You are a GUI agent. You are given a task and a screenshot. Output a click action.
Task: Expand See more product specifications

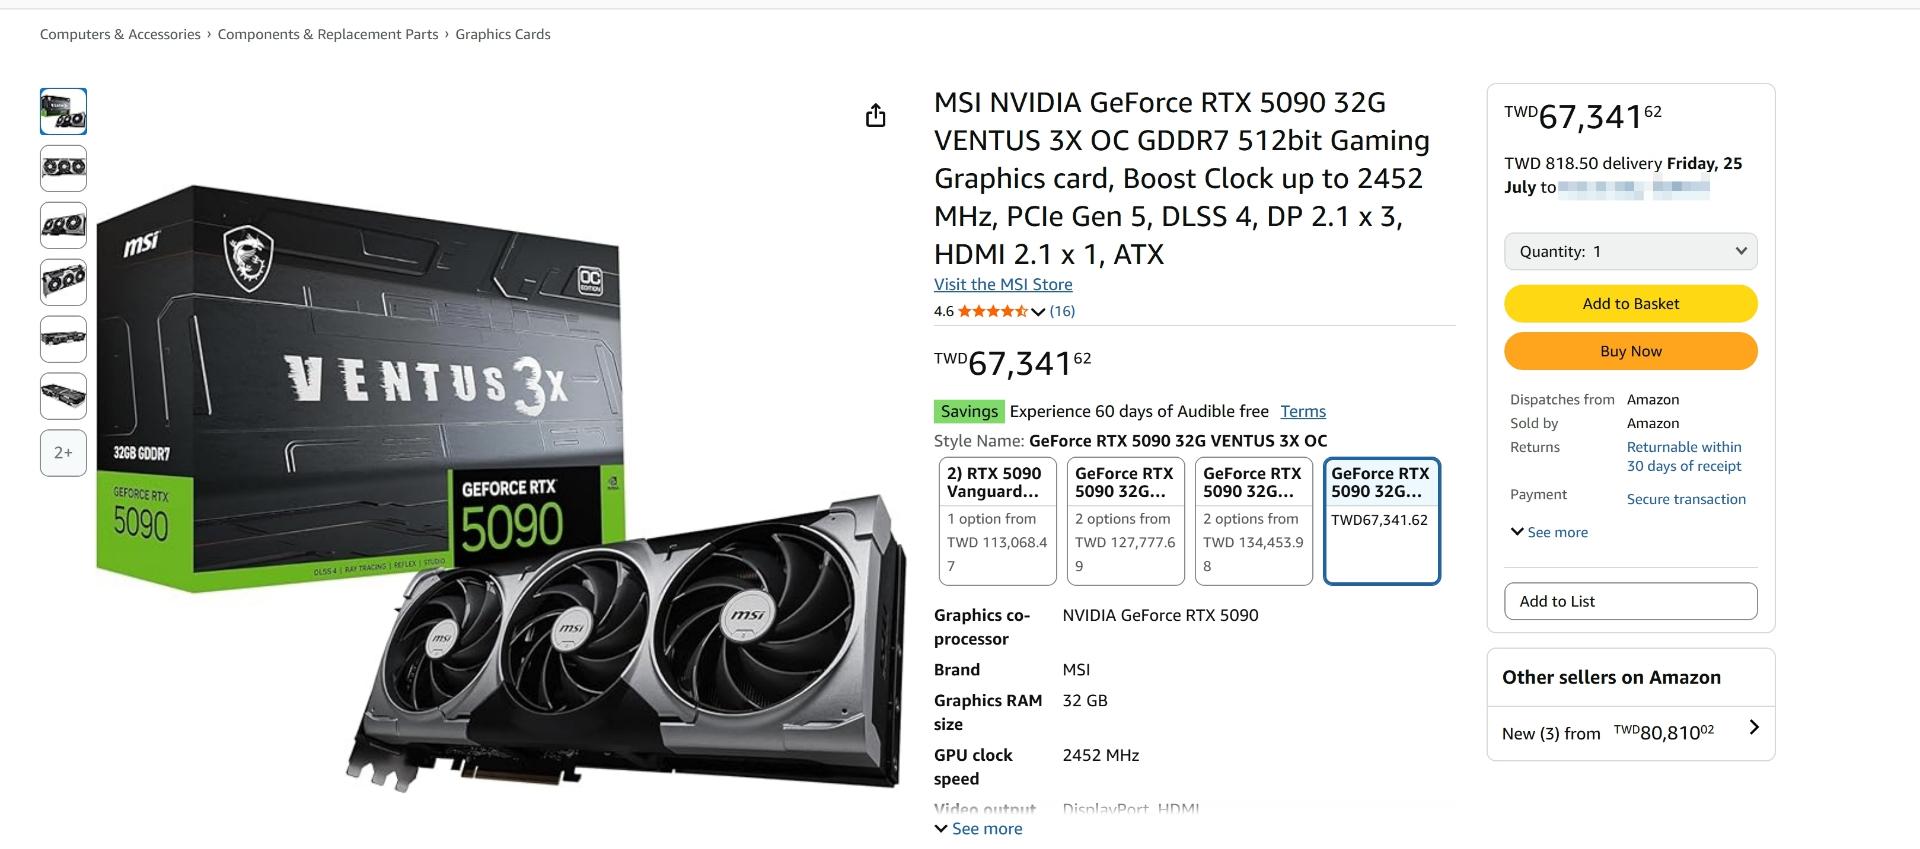coord(978,828)
